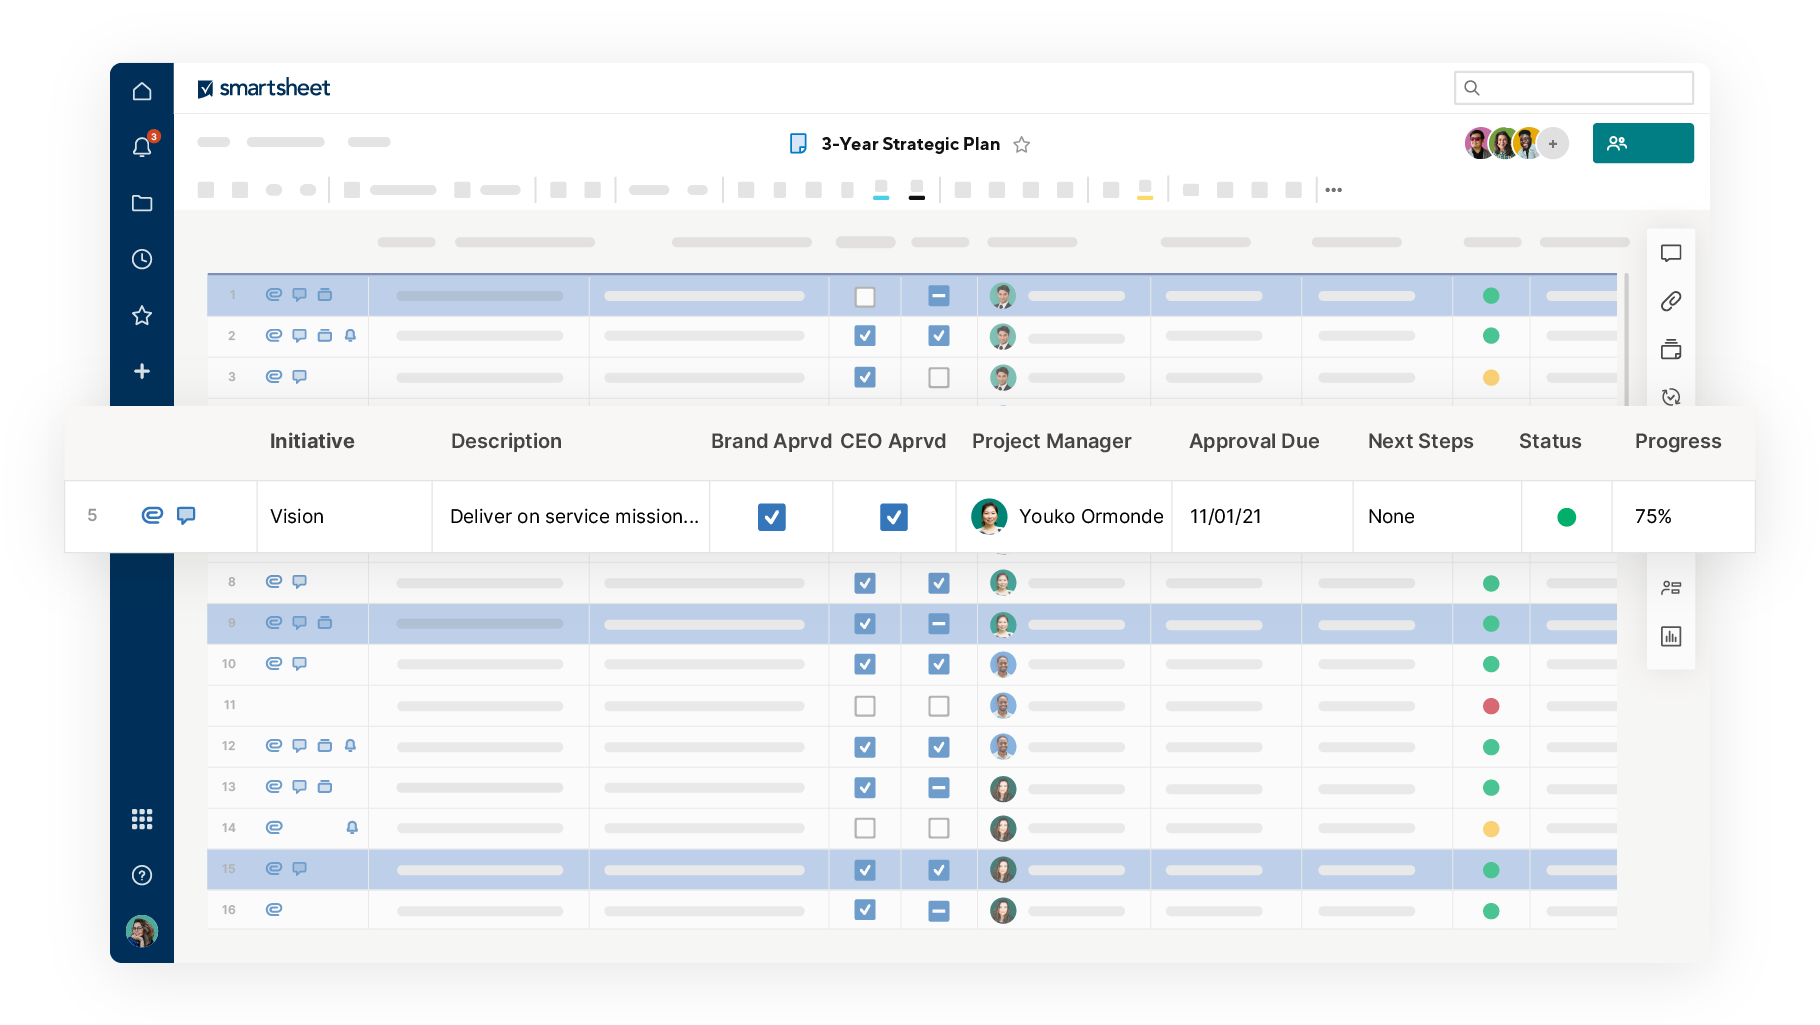The image size is (1820, 1025).
Task: Uncheck Brand Aprvd for Vision row
Action: point(771,517)
